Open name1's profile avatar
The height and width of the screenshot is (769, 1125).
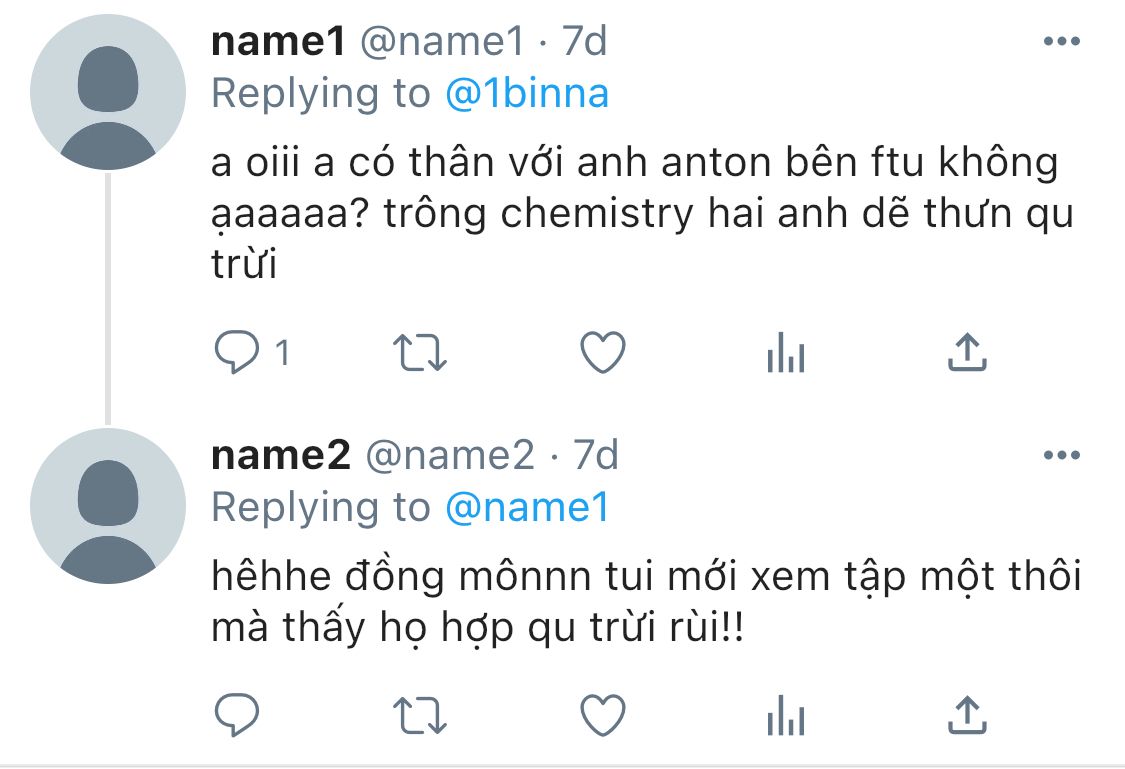(108, 94)
